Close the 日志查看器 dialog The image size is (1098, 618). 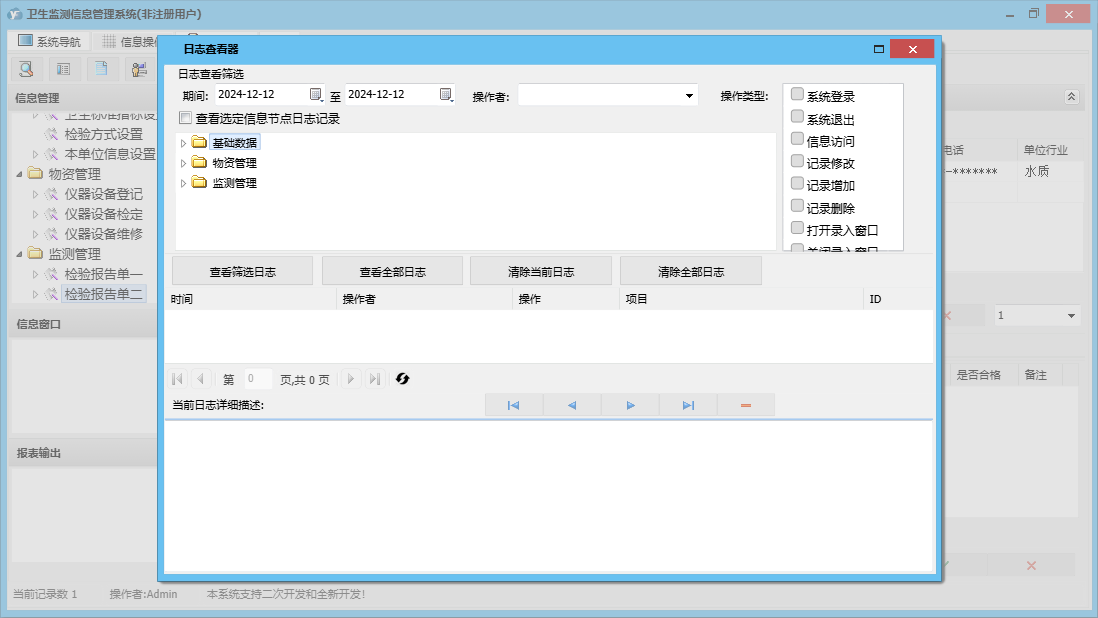912,49
